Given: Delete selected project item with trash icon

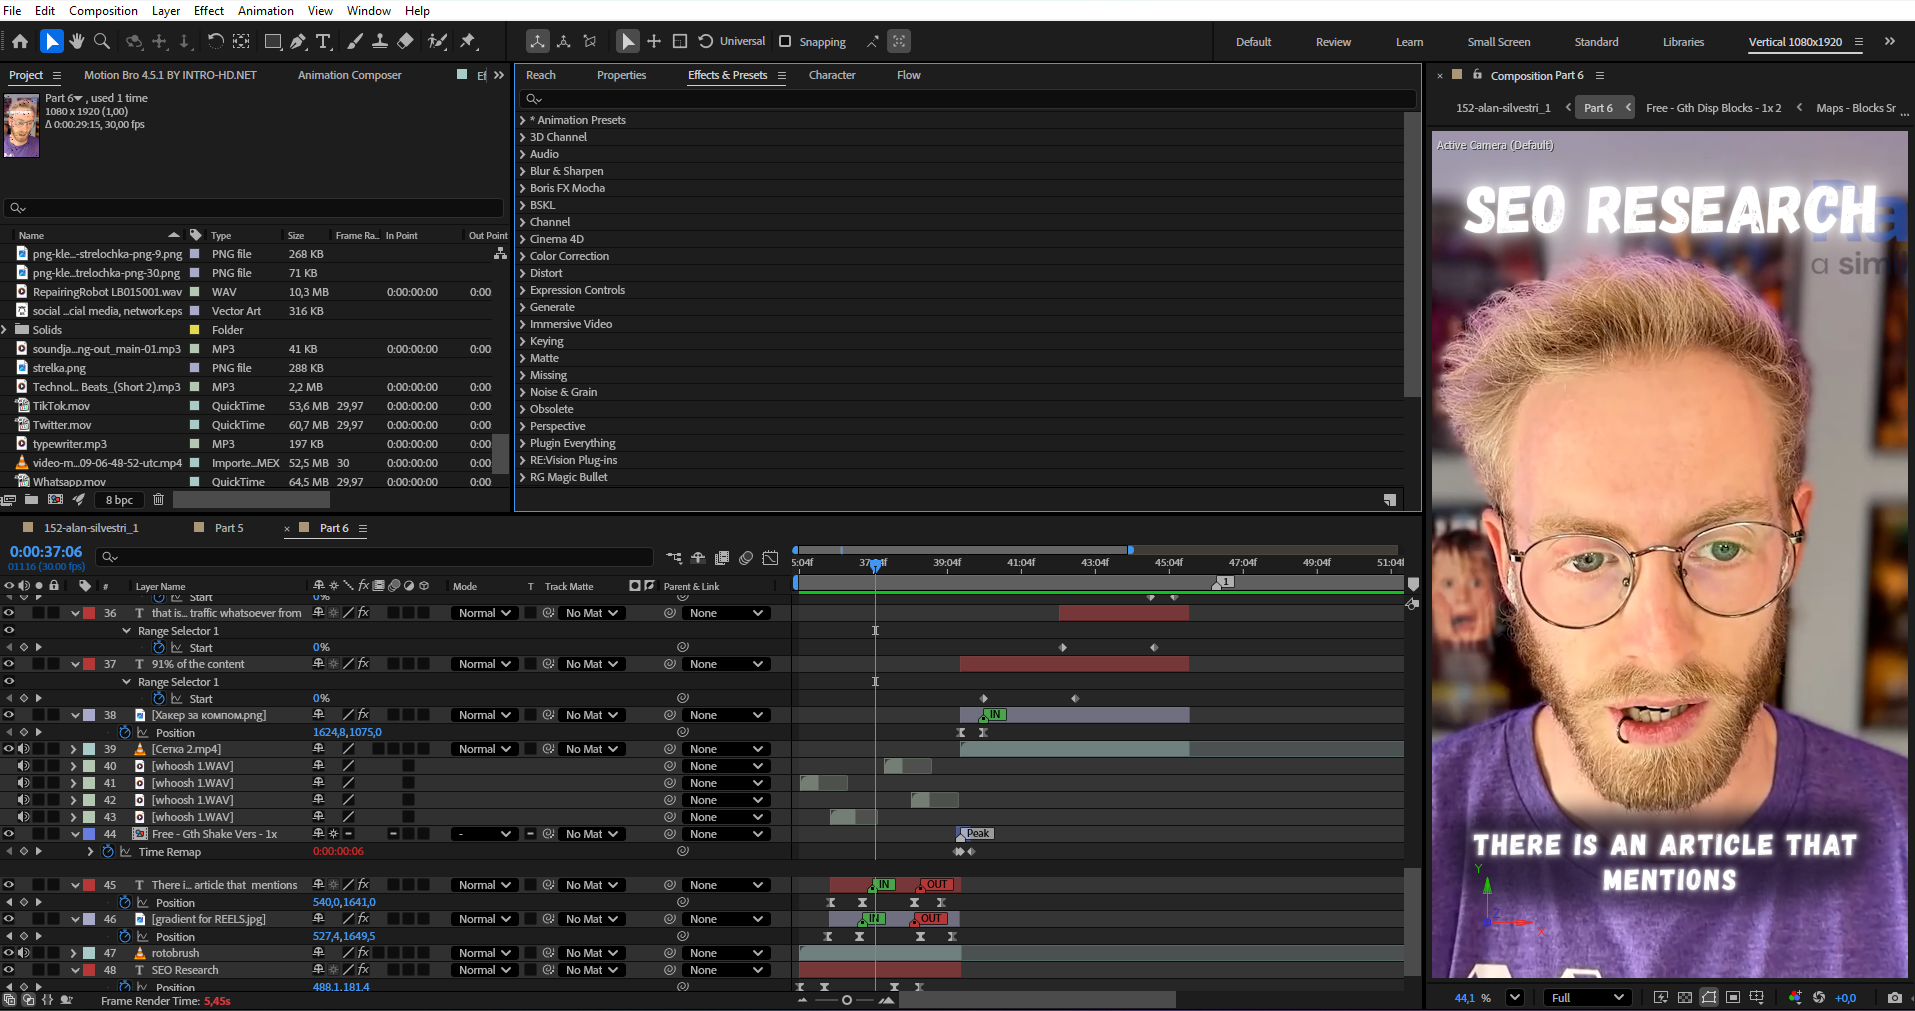Looking at the screenshot, I should tap(158, 500).
